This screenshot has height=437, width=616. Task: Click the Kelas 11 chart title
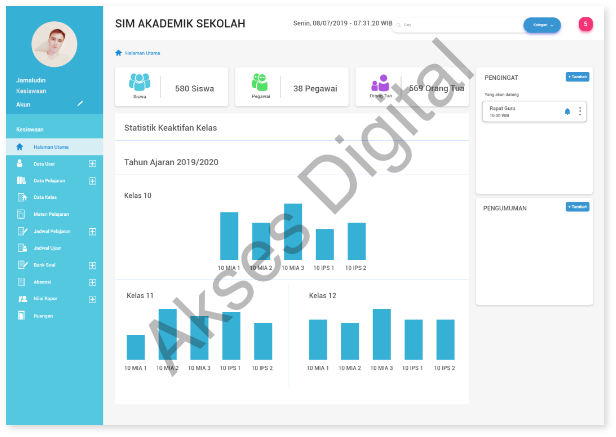pos(140,295)
